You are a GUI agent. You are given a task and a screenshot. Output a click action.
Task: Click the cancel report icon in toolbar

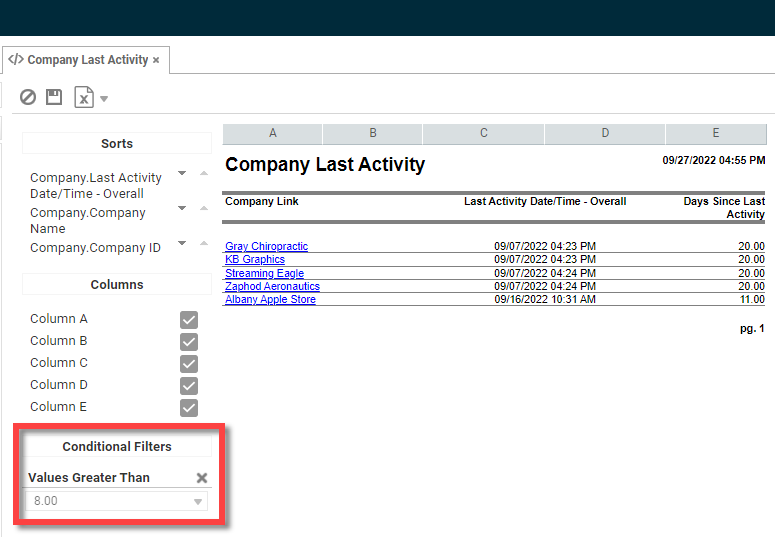click(x=28, y=97)
